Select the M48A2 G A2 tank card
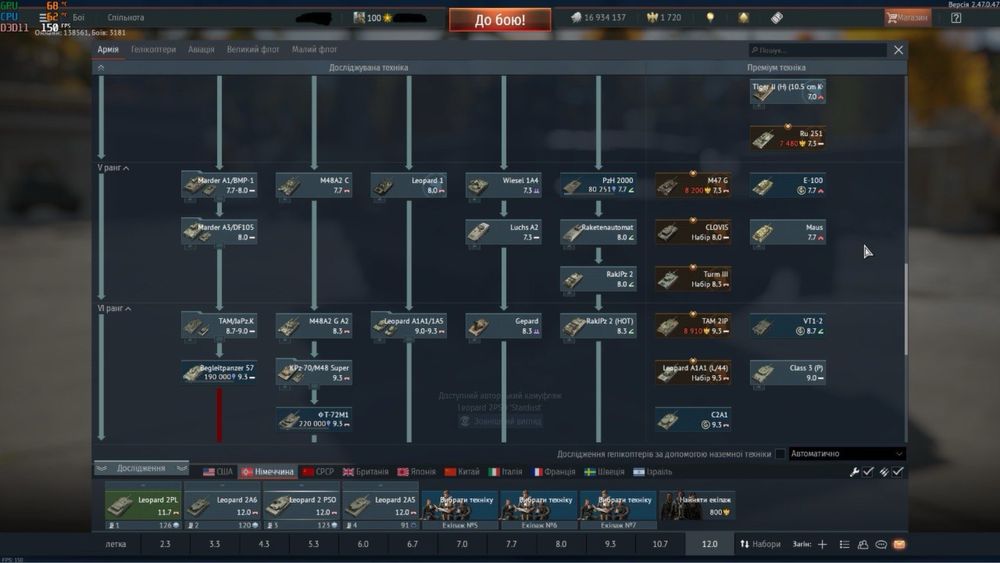Image resolution: width=1000 pixels, height=563 pixels. coord(314,326)
